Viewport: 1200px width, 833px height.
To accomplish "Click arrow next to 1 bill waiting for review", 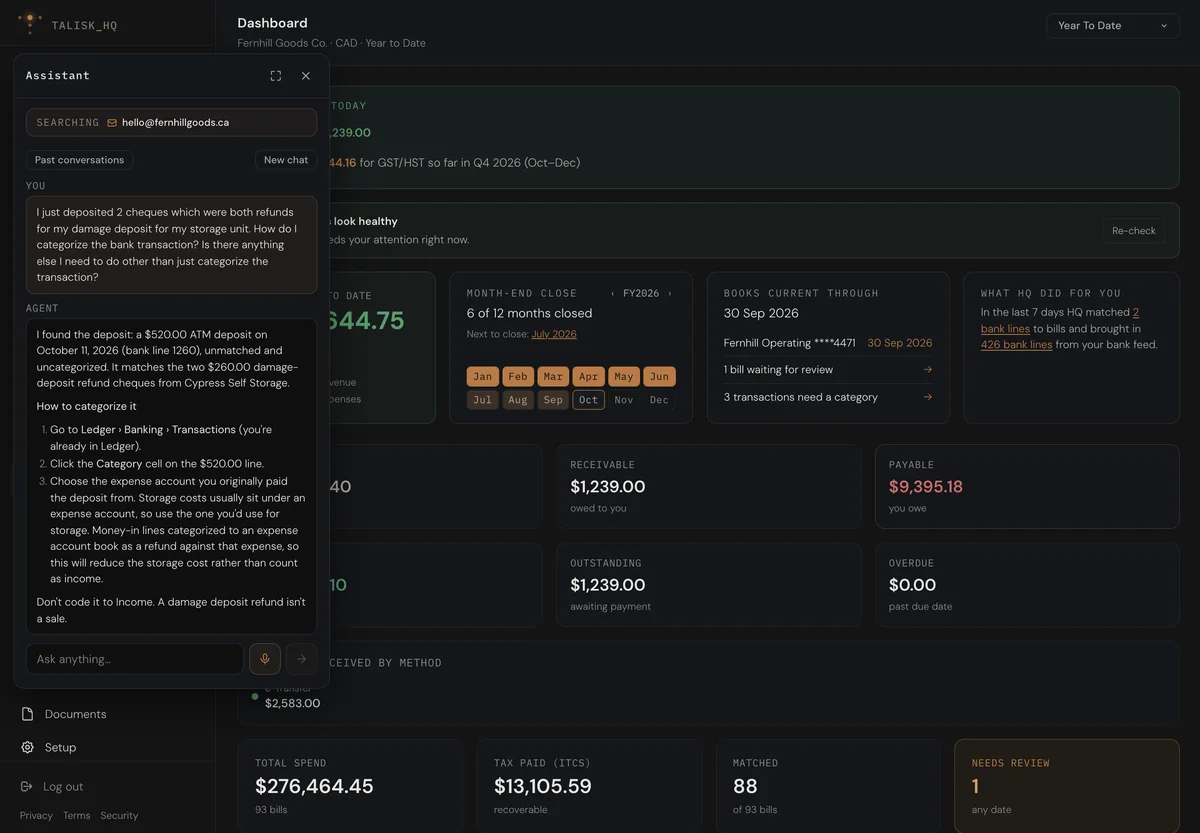I will 927,370.
